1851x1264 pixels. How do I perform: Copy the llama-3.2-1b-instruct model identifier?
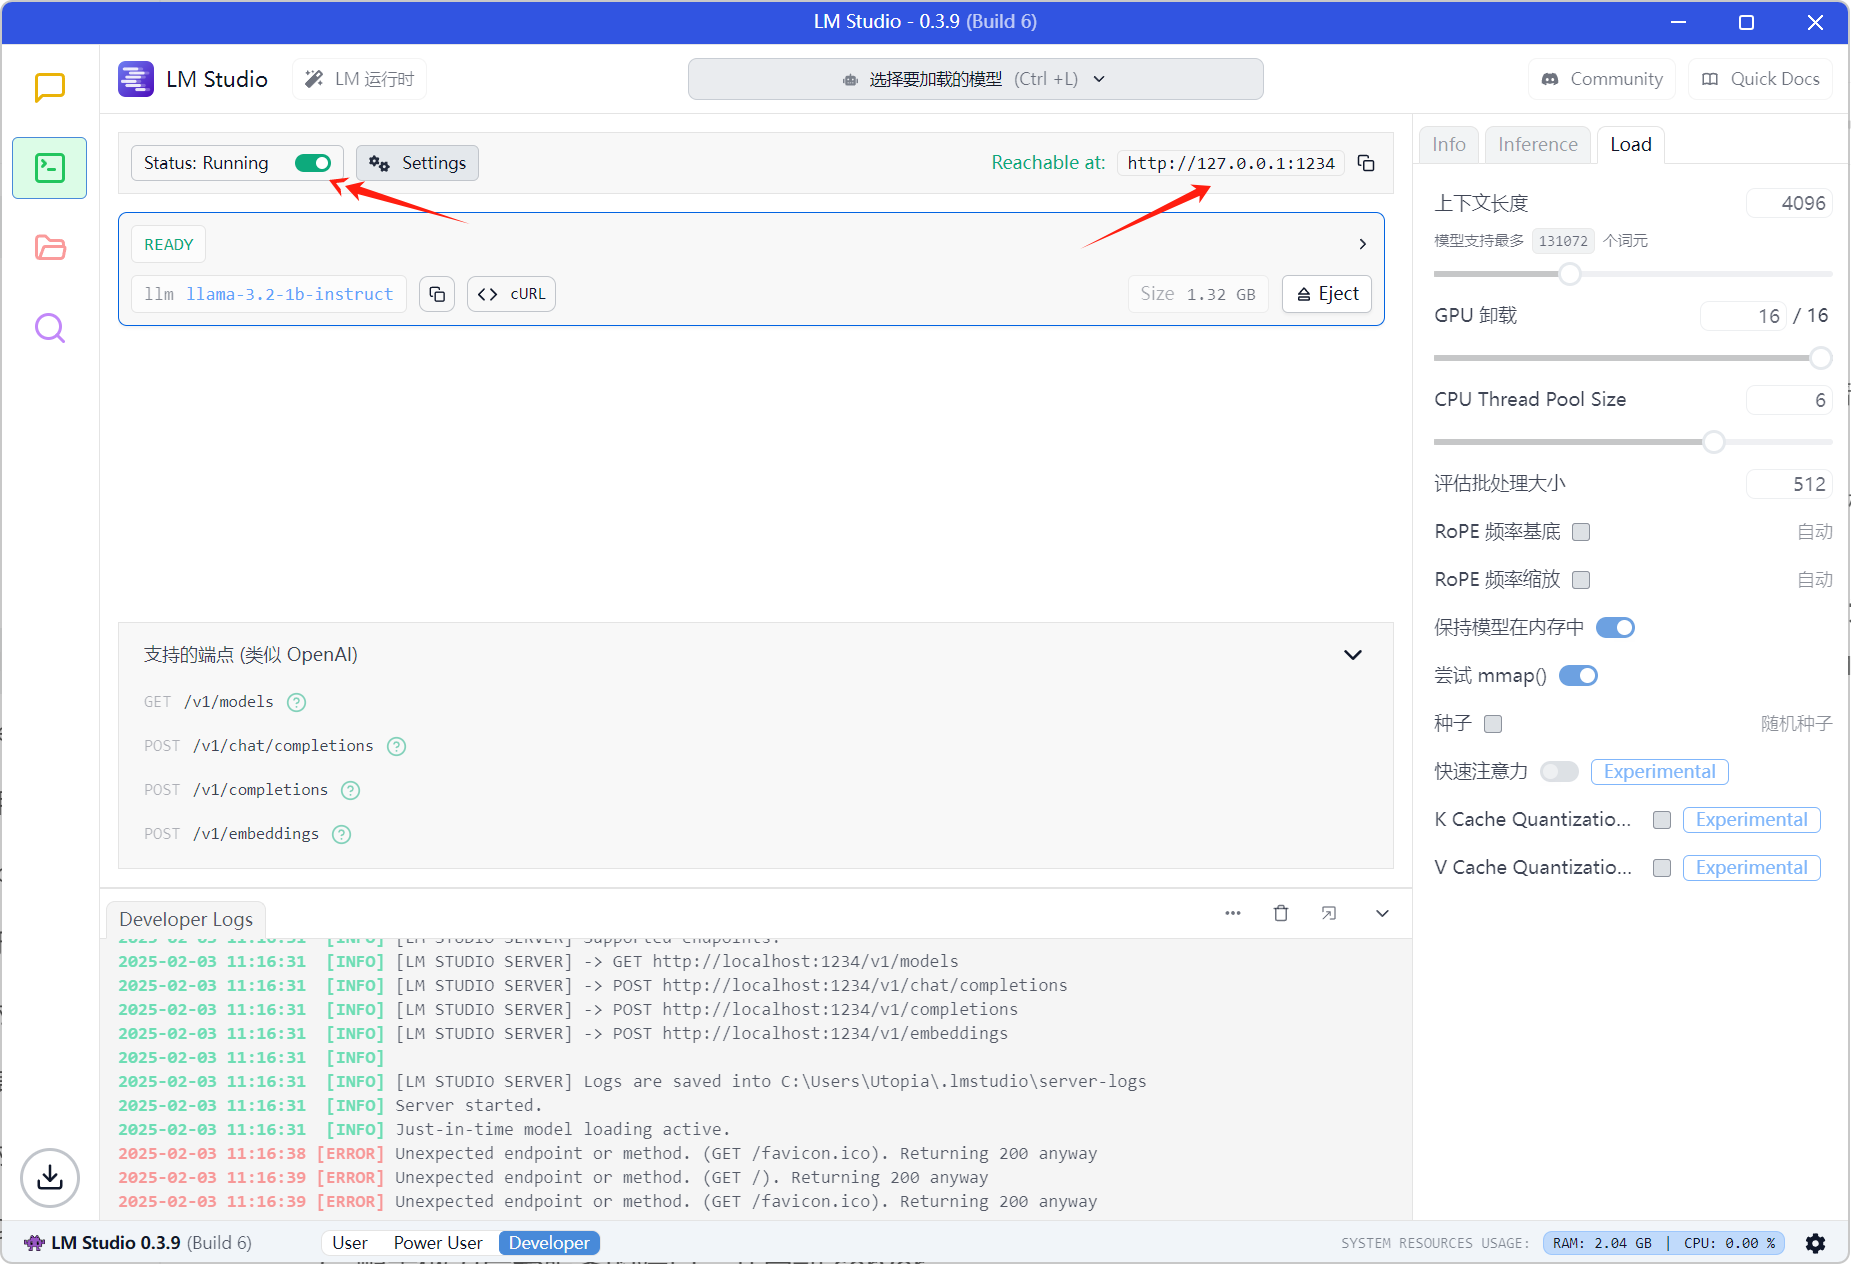[x=437, y=294]
